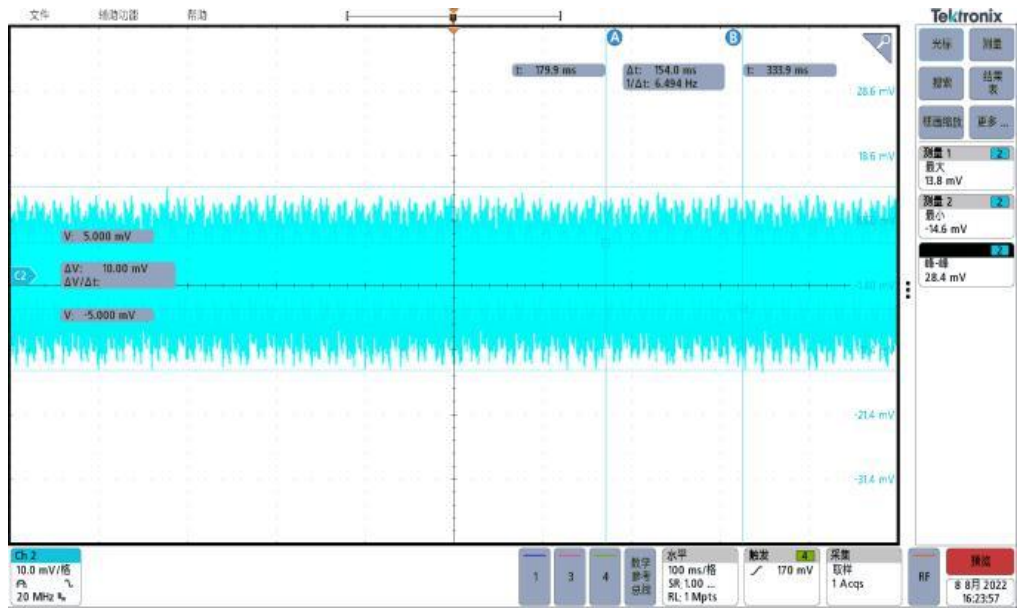Click the Δt 154.0 ms cursor readout

(673, 77)
